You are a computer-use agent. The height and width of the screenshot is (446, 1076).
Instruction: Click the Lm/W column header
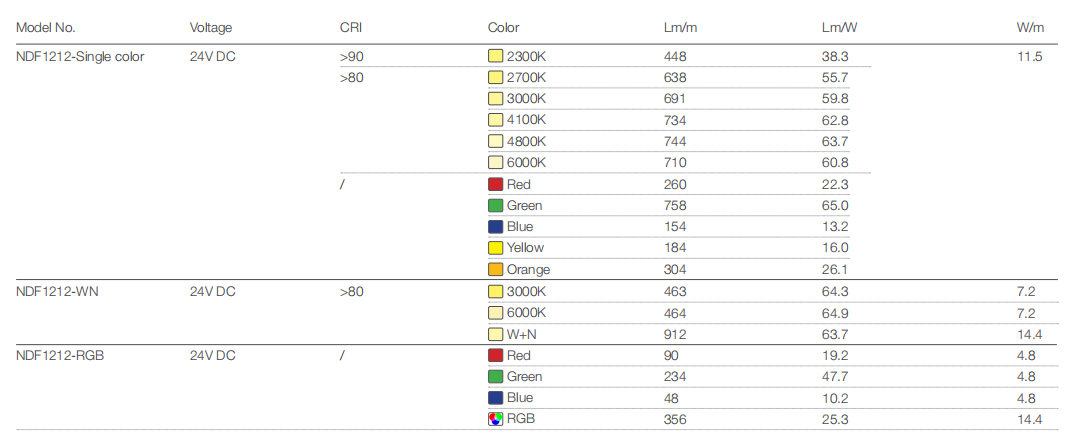(x=840, y=27)
